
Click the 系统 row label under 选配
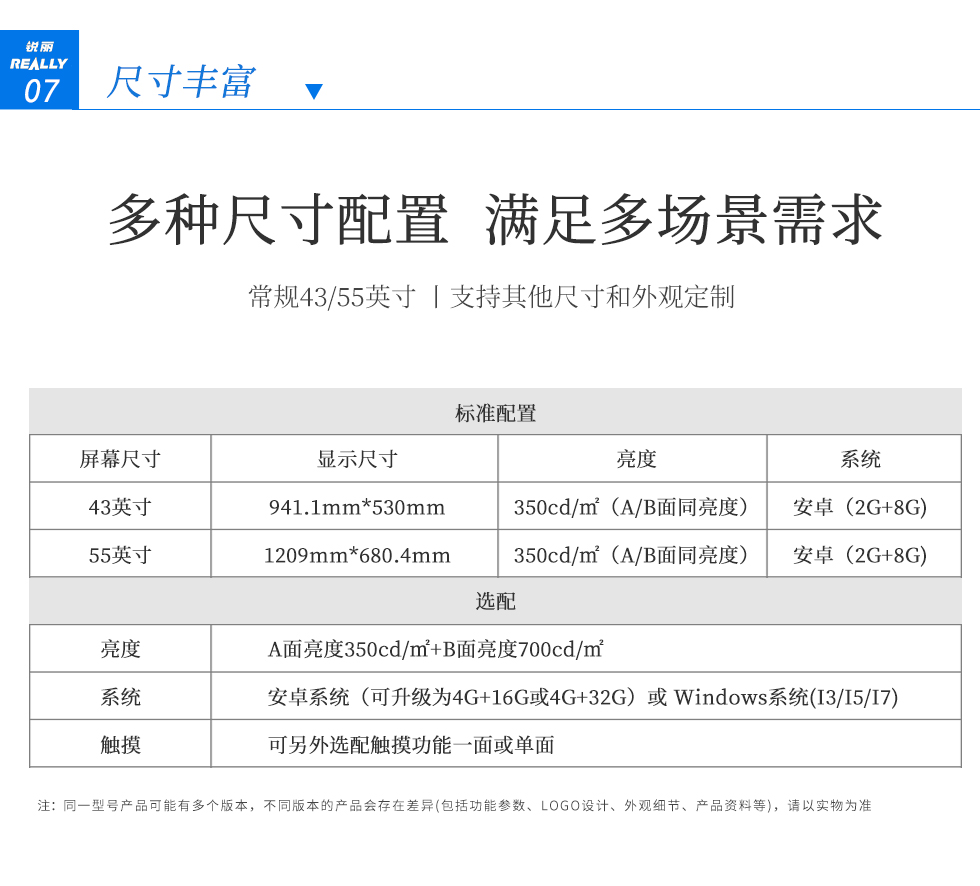(x=120, y=696)
